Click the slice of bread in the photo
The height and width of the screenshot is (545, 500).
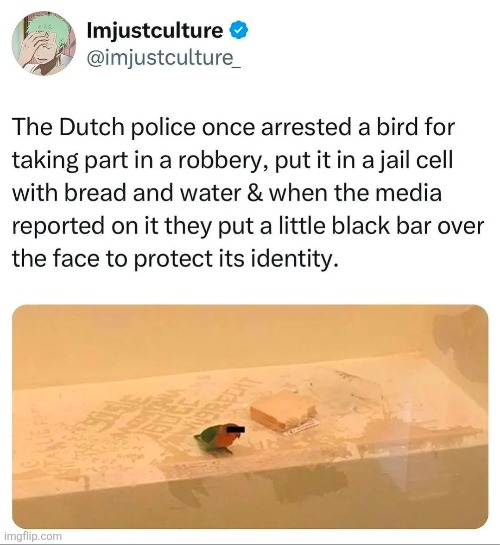282,410
